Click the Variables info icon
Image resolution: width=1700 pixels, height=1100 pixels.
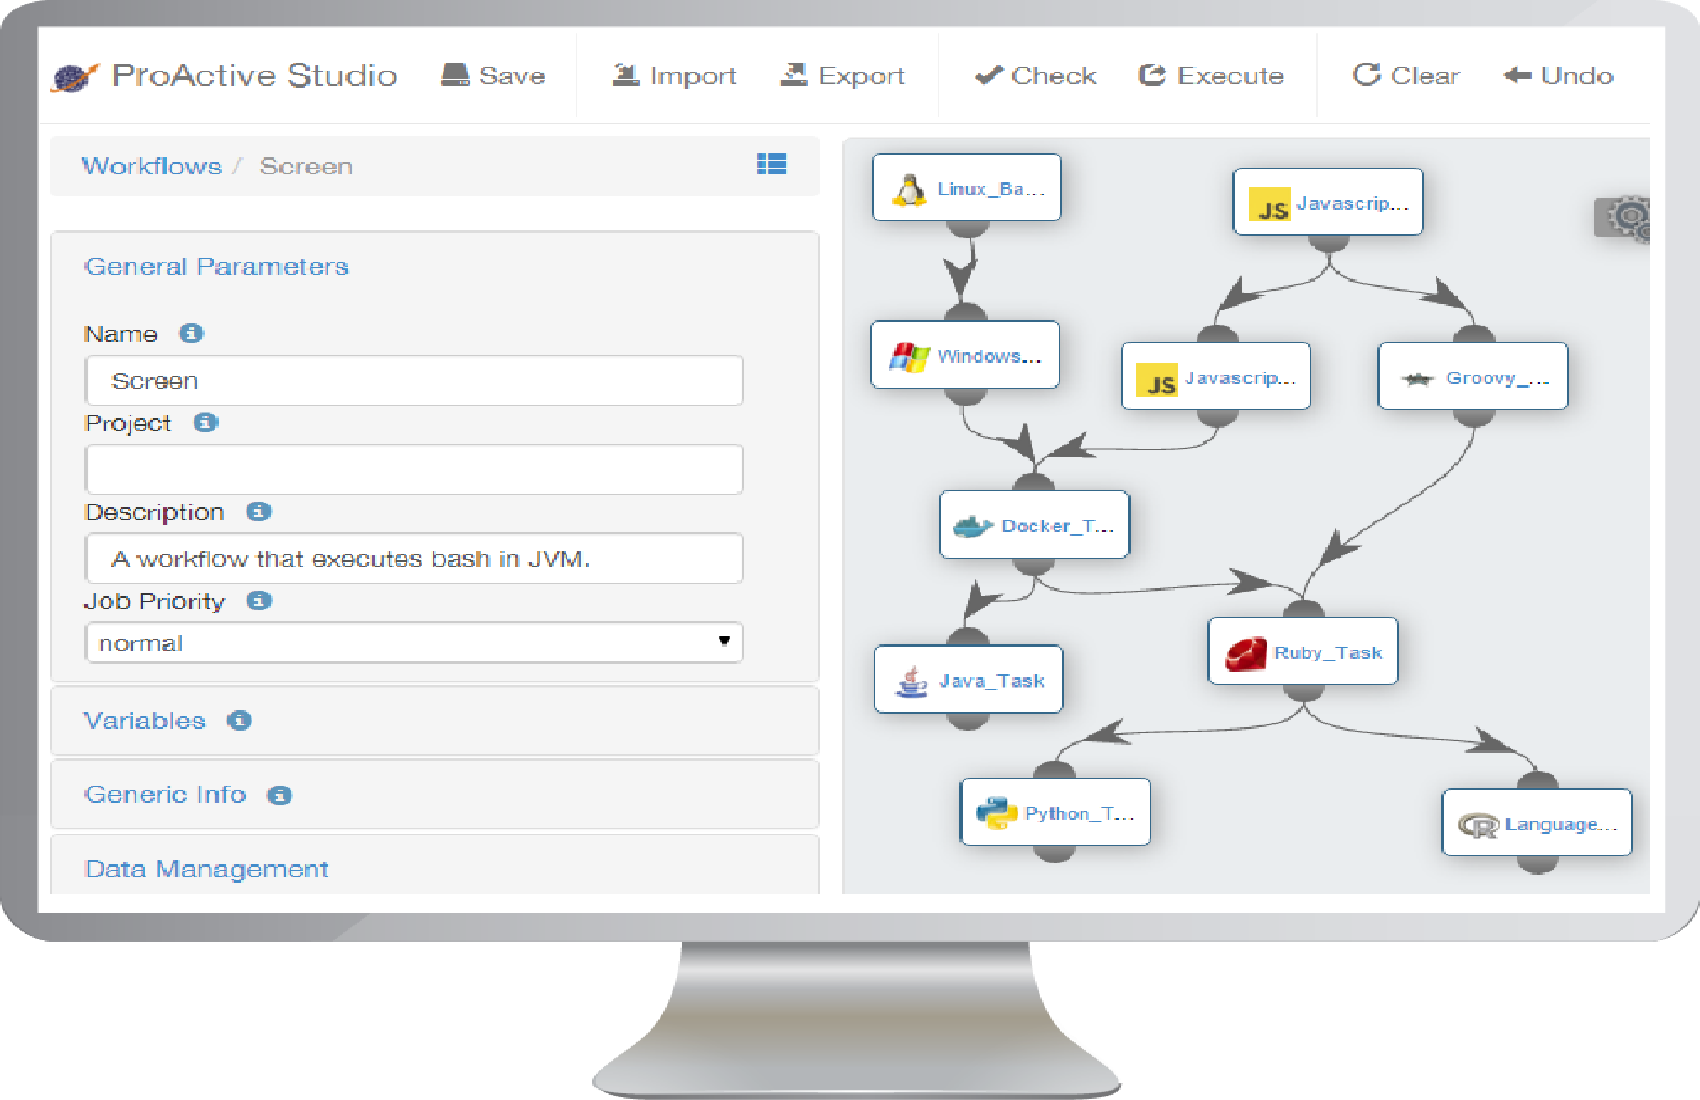click(x=239, y=720)
